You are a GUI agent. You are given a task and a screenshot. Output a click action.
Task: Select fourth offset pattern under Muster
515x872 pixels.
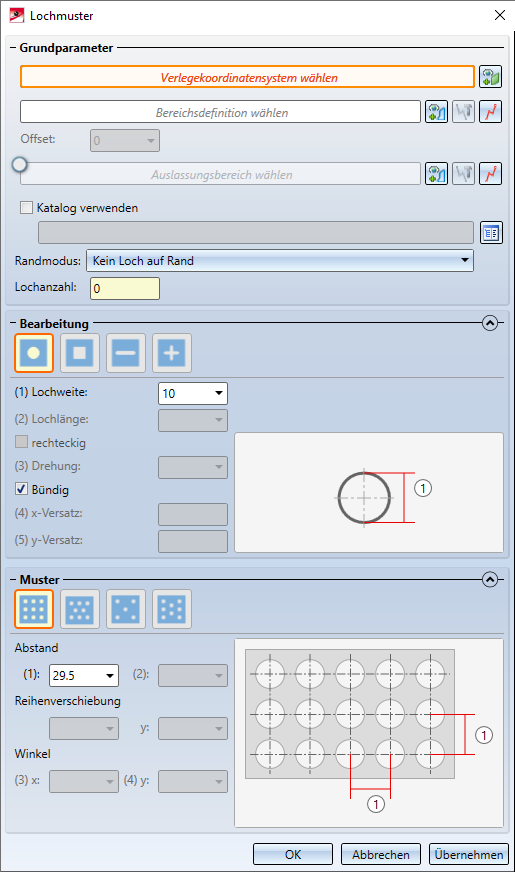pos(172,609)
